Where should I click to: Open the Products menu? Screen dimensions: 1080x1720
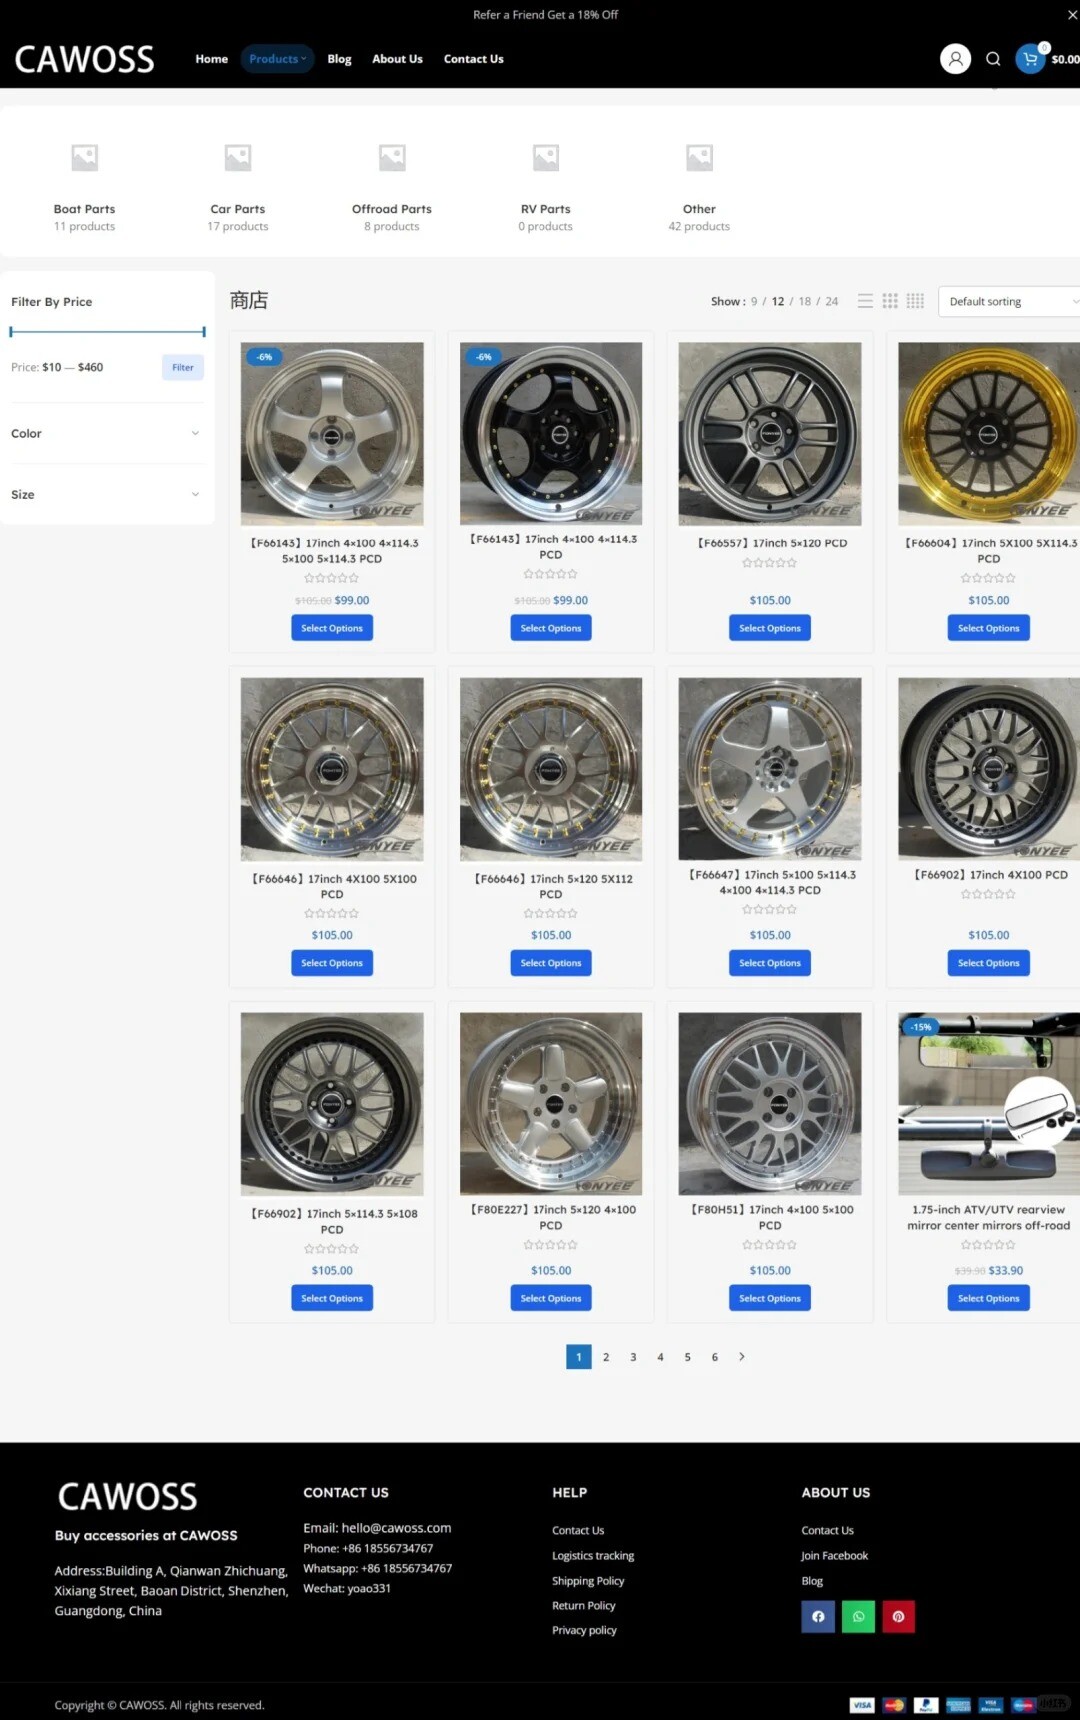tap(277, 59)
